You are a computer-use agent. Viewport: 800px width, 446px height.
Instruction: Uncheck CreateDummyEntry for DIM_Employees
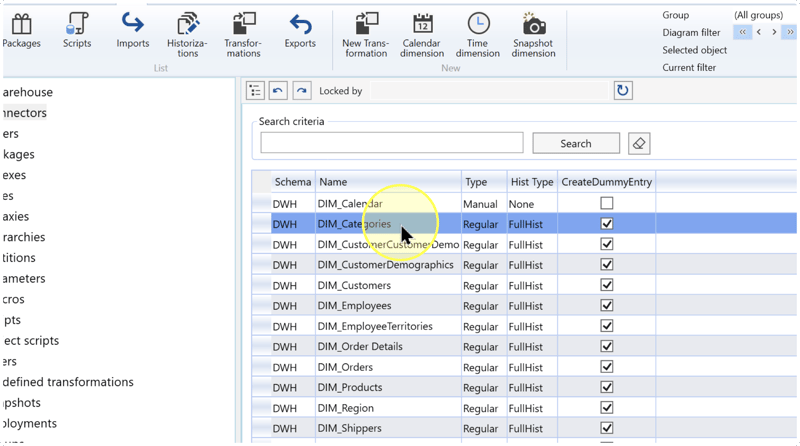point(607,305)
